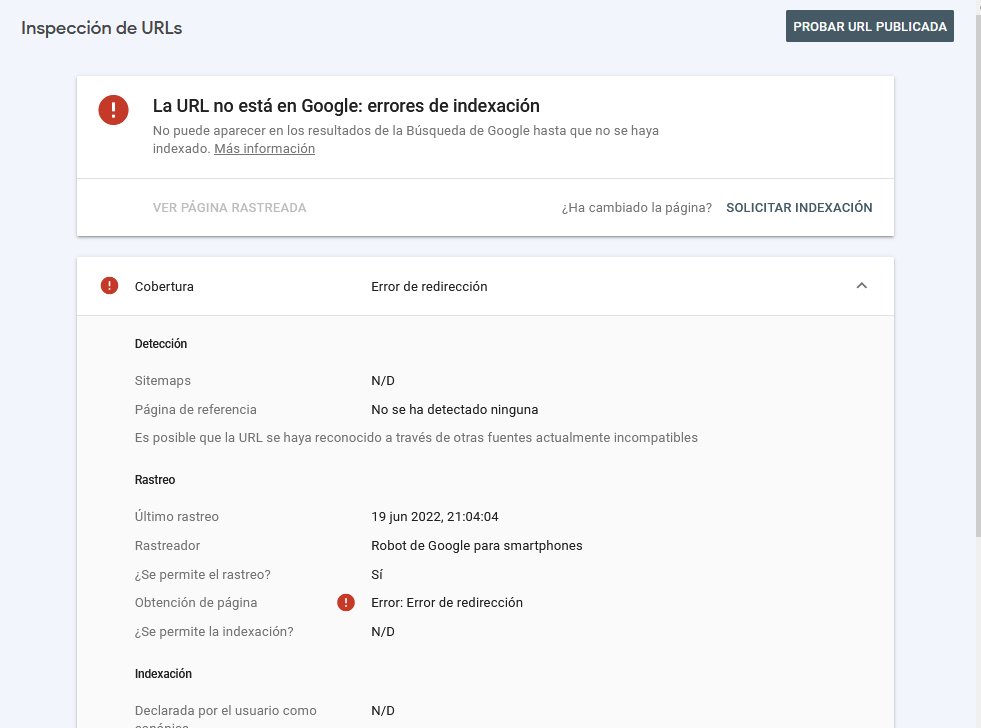Viewport: 981px width, 728px height.
Task: Select the Inspección de URLs heading
Action: tap(101, 28)
